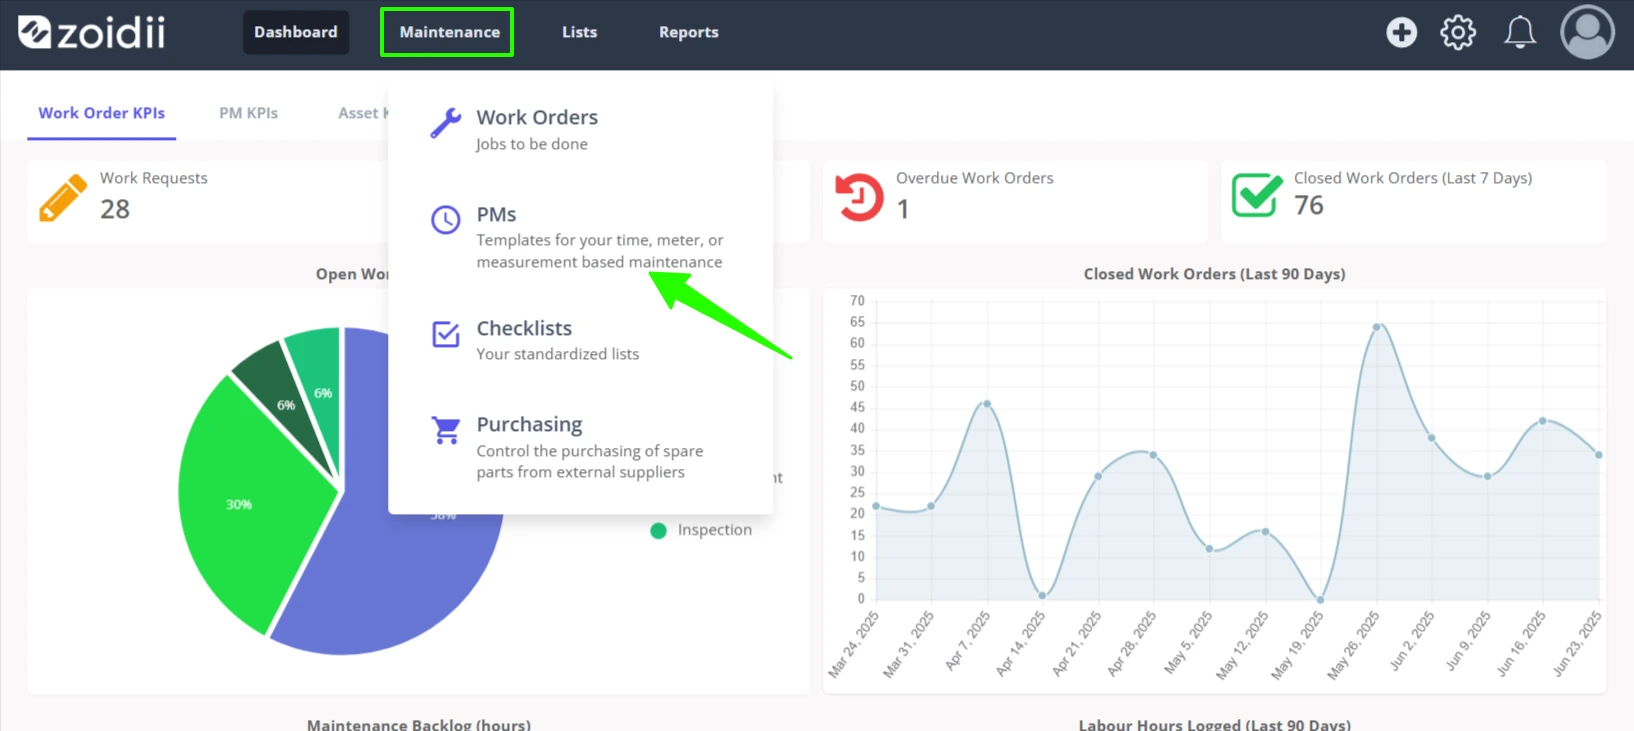Viewport: 1634px width, 731px height.
Task: Expand the Maintenance menu
Action: click(447, 32)
